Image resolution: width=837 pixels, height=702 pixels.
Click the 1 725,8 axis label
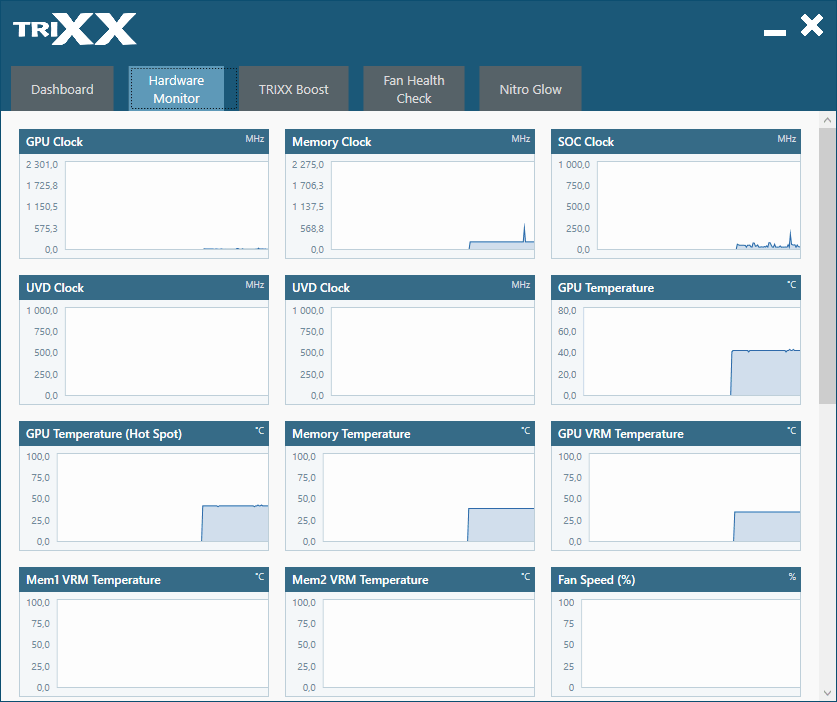[42, 185]
